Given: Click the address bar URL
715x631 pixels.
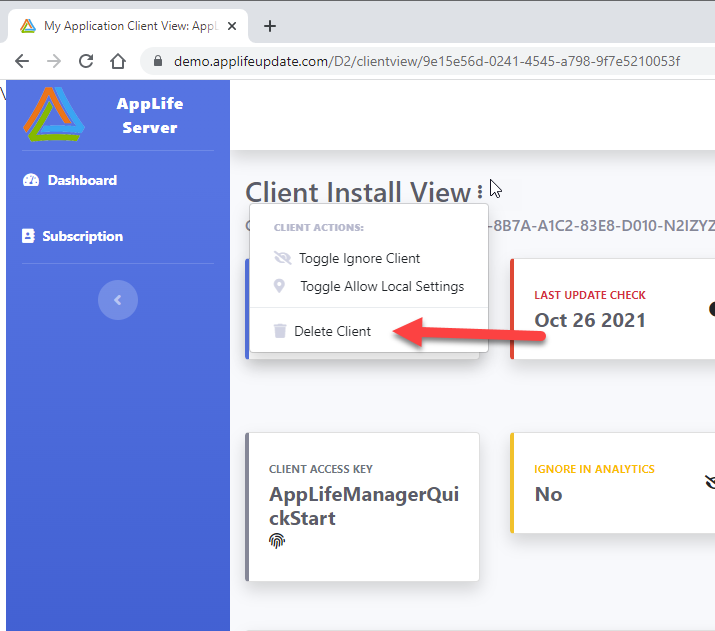Looking at the screenshot, I should point(427,61).
